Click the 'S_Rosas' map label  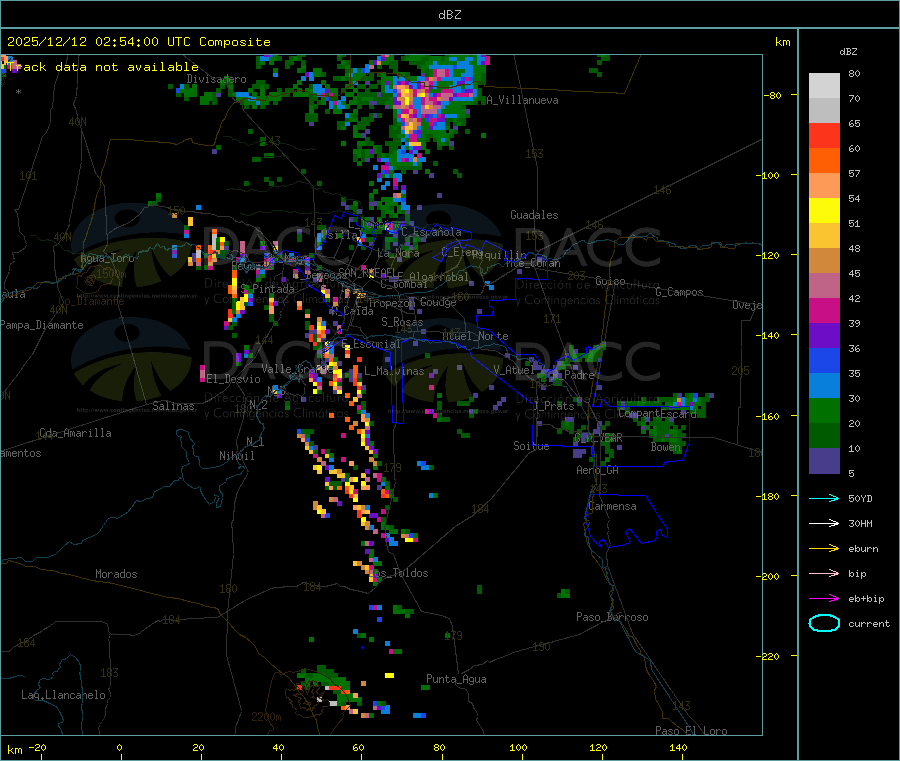[x=402, y=322]
